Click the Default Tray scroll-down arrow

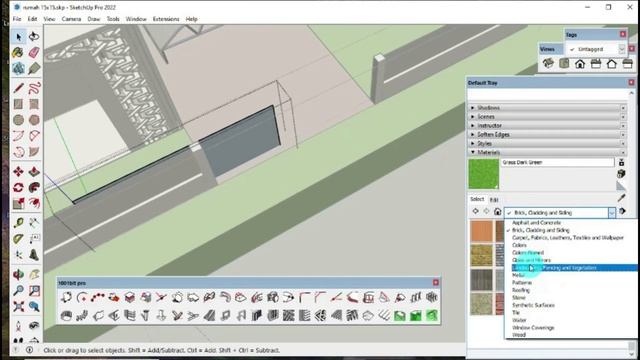click(x=632, y=354)
